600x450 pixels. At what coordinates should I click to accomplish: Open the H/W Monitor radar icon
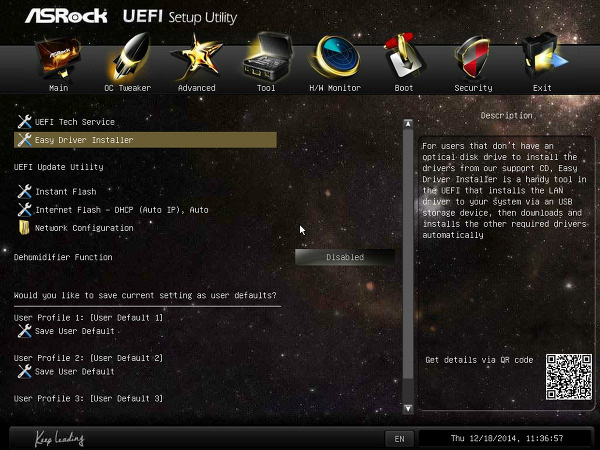pos(335,57)
